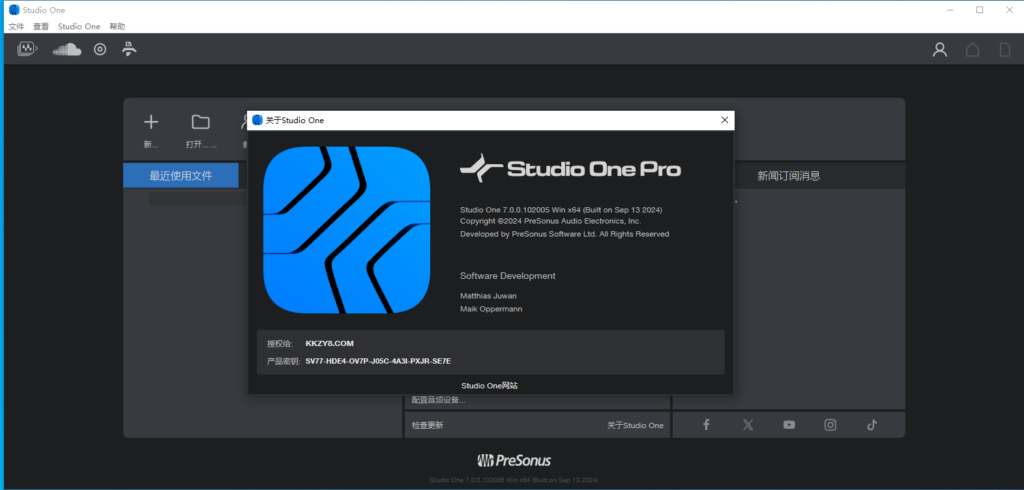Select the 新闻订阅消息 tab
The image size is (1024, 490).
(x=788, y=175)
